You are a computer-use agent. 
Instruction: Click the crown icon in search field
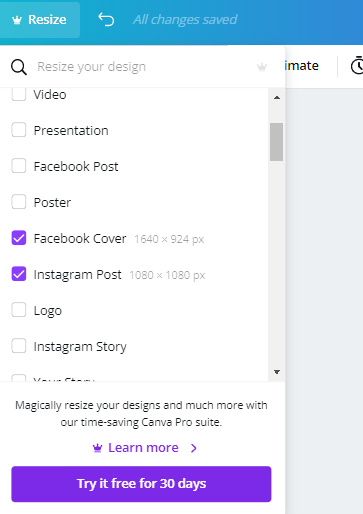pos(262,67)
